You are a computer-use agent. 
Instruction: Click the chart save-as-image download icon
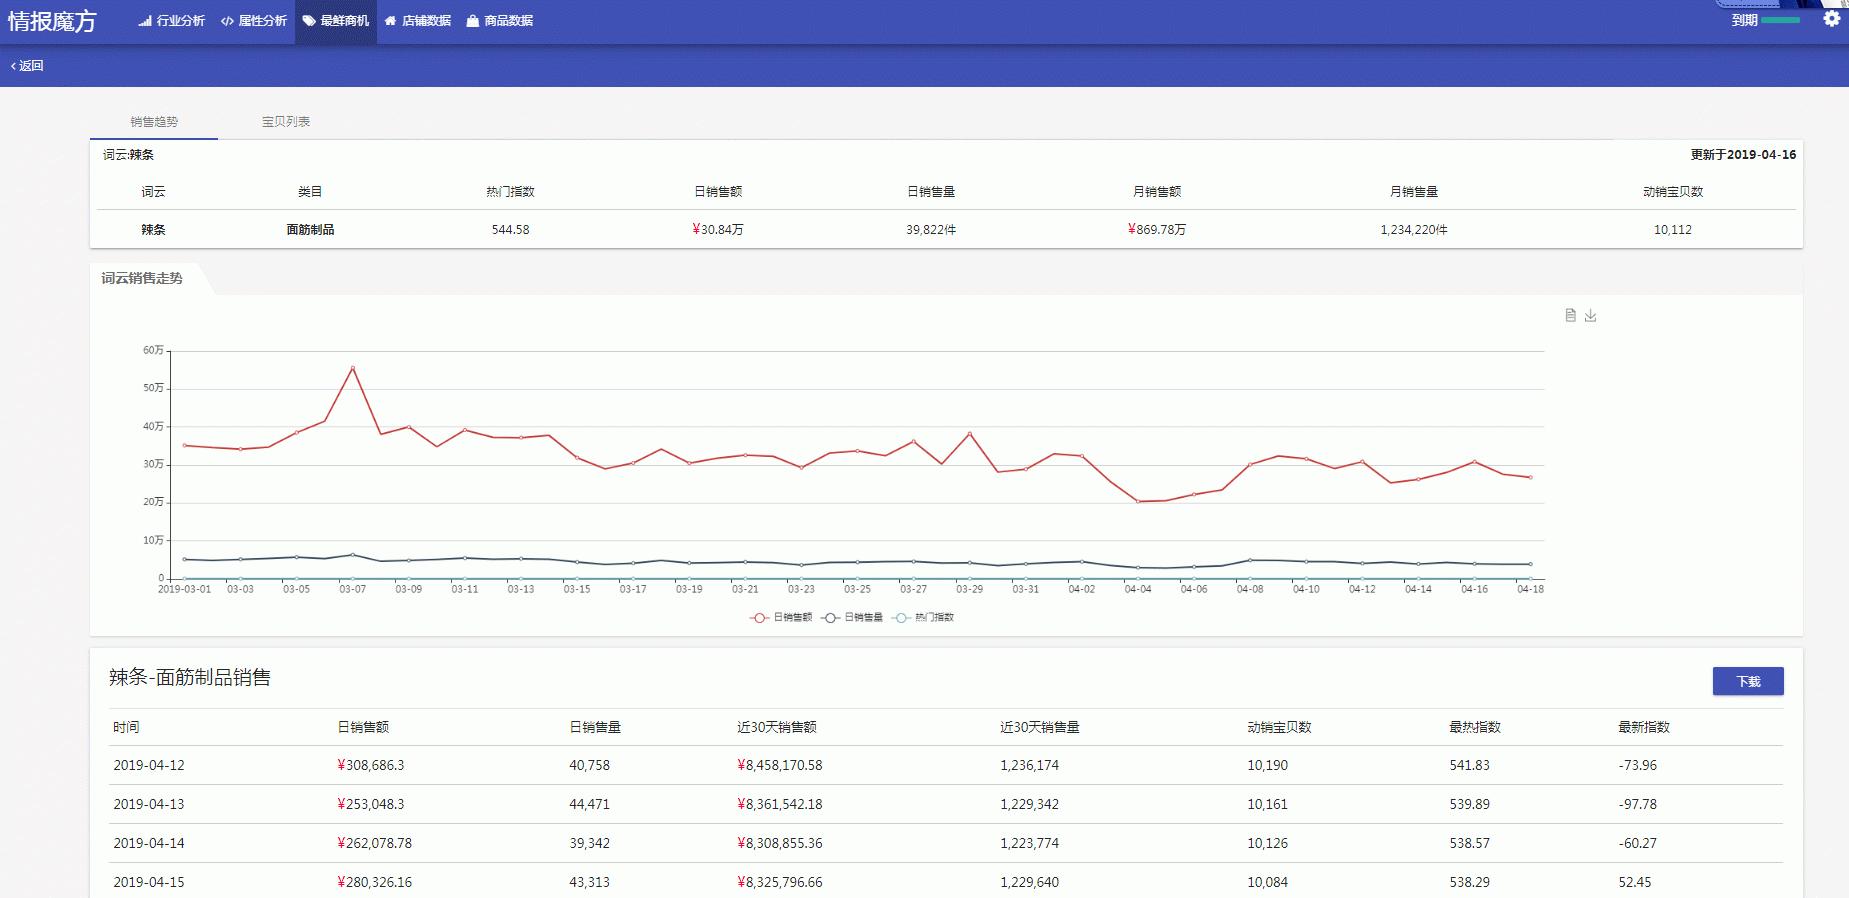point(1590,316)
